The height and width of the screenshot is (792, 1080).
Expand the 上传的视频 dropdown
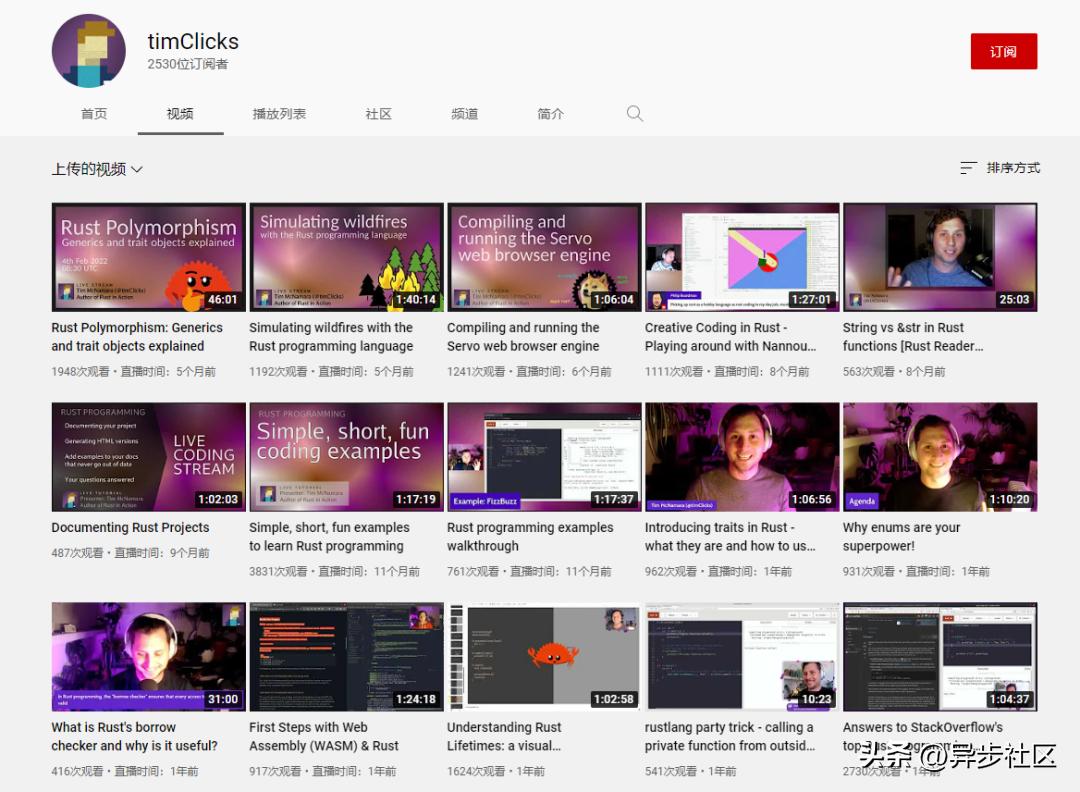(97, 170)
